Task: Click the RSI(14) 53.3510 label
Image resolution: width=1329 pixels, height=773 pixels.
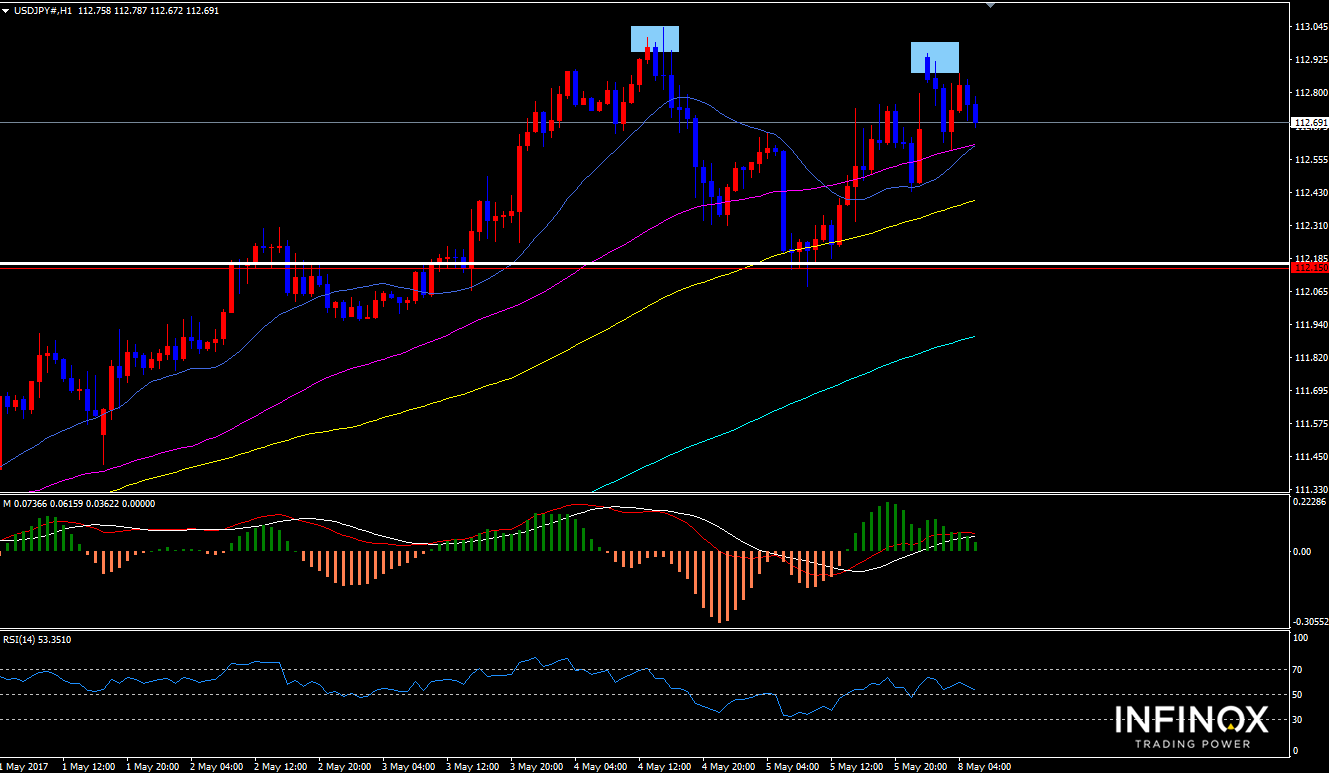Action: coord(37,639)
